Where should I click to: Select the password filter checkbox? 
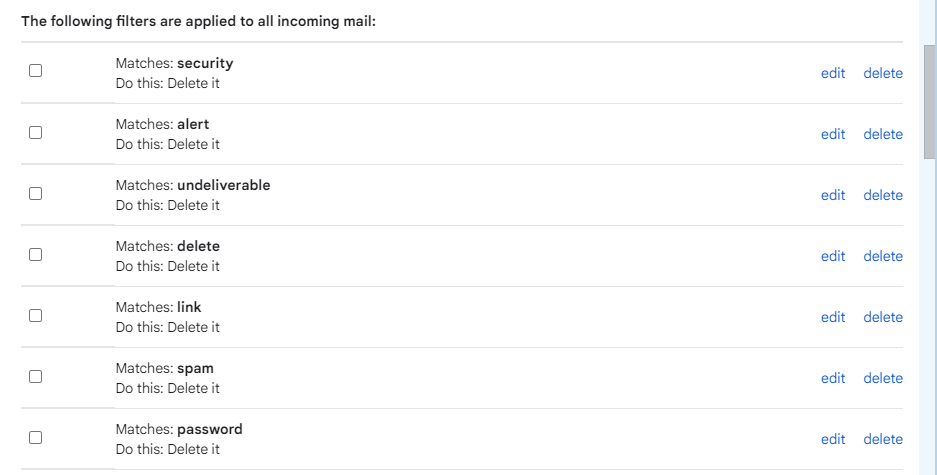coord(36,437)
